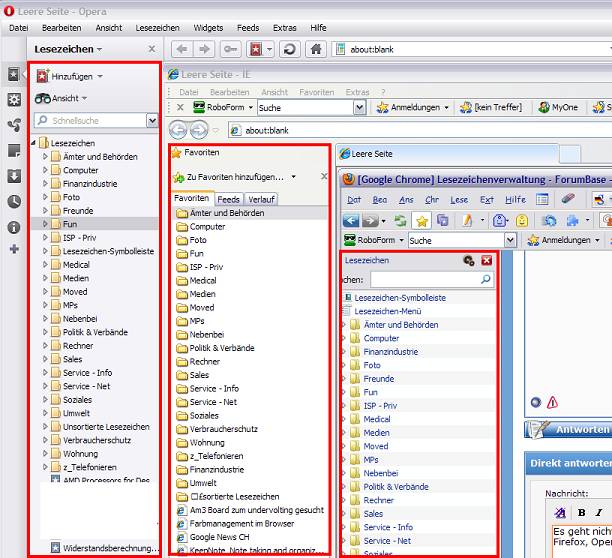Select Lesezeichen-Menü in Firefox sidebar

[x=388, y=311]
